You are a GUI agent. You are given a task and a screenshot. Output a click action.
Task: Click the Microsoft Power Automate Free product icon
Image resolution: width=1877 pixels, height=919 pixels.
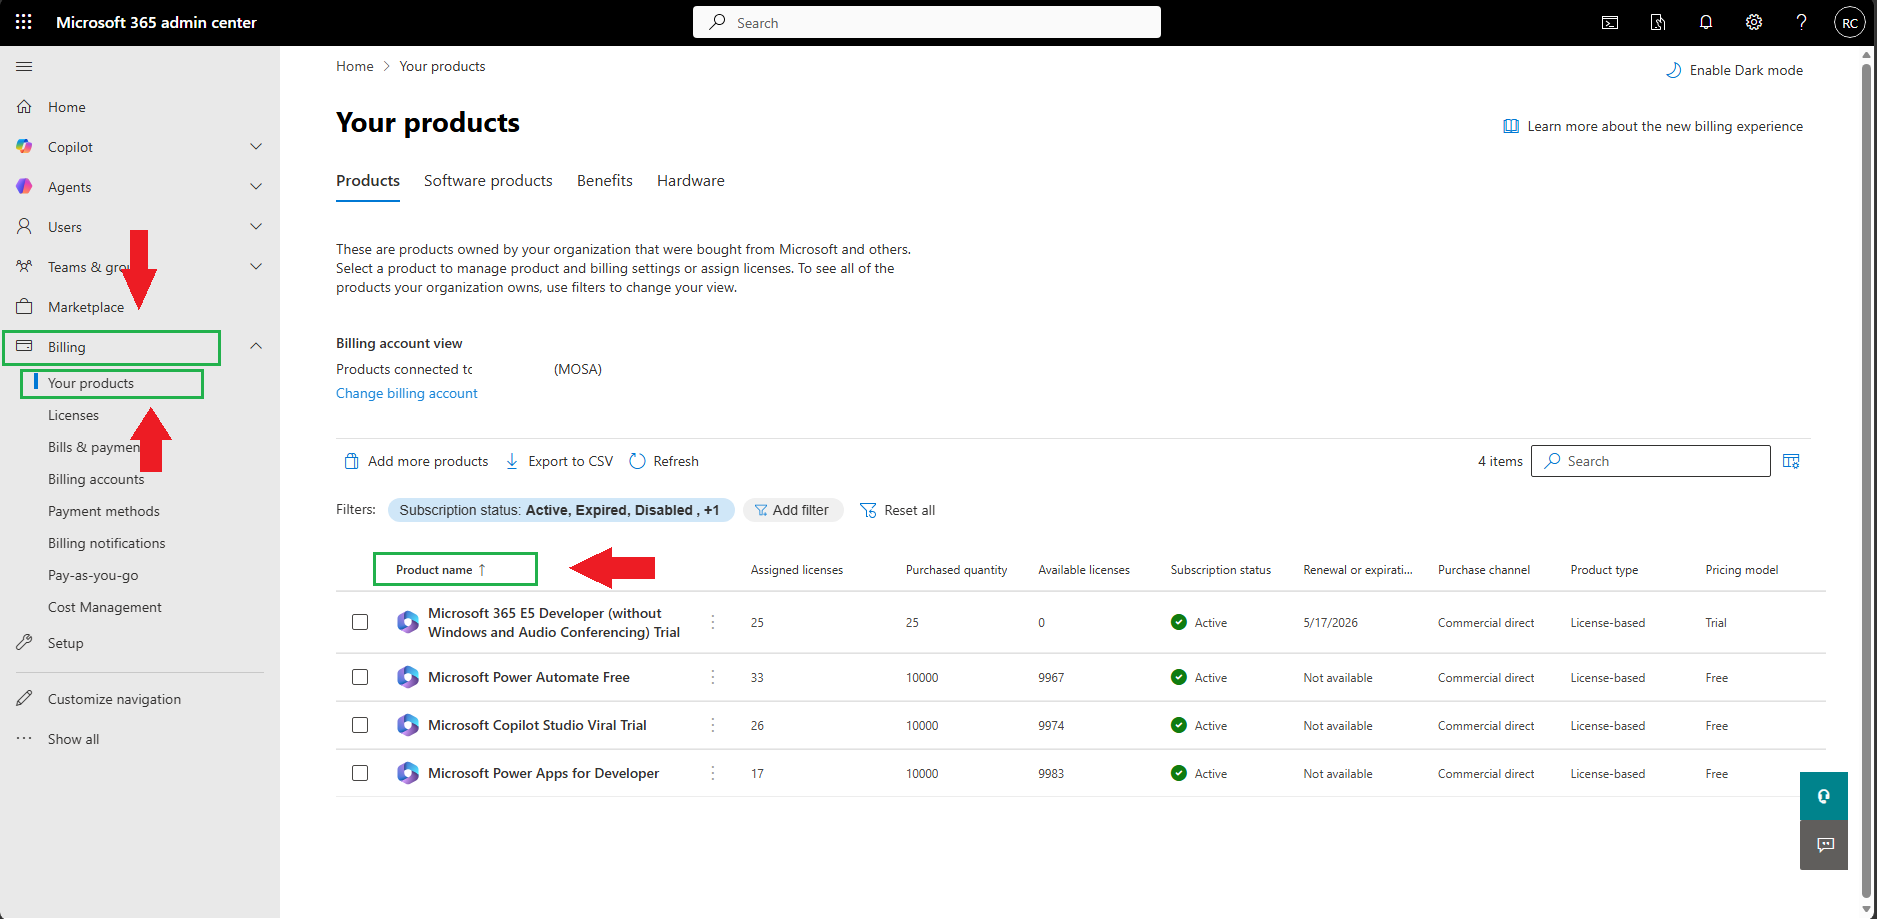407,677
